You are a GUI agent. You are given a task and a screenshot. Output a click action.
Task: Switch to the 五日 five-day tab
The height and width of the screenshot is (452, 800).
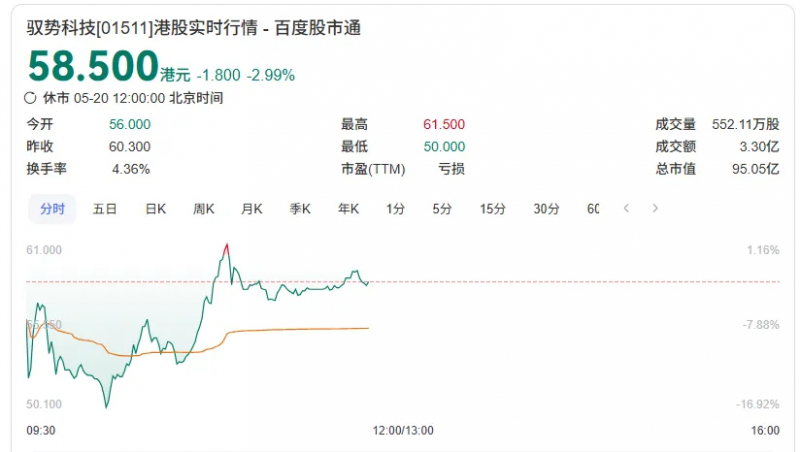point(105,209)
